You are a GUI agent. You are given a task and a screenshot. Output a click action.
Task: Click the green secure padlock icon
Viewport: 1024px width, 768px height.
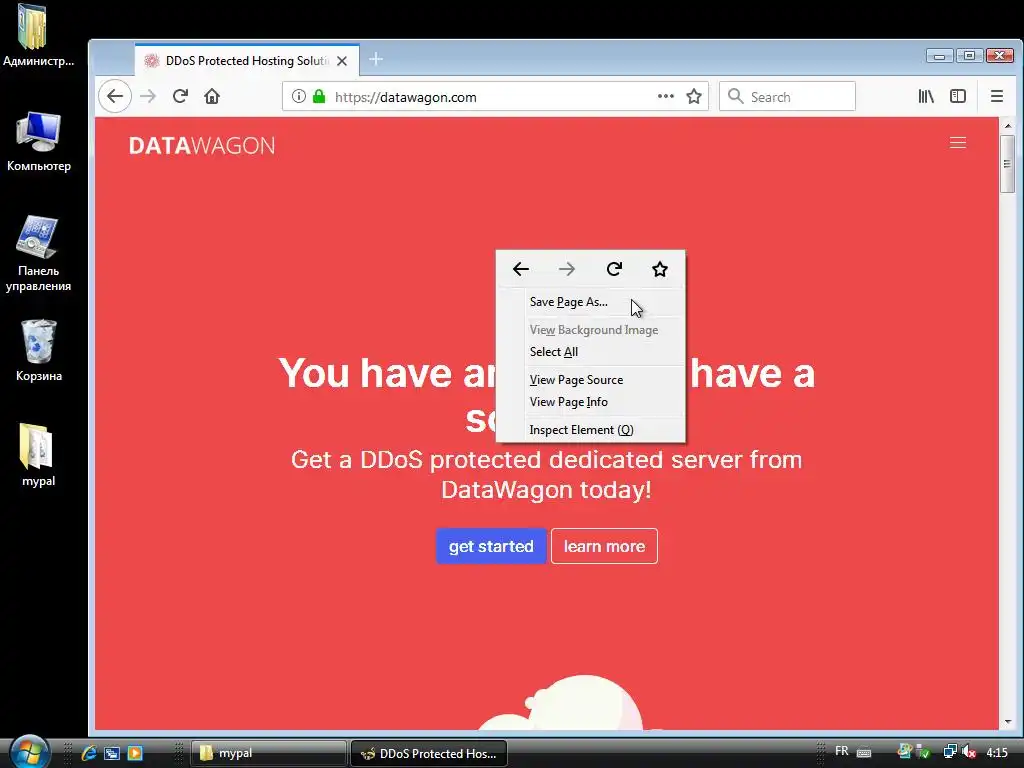319,97
